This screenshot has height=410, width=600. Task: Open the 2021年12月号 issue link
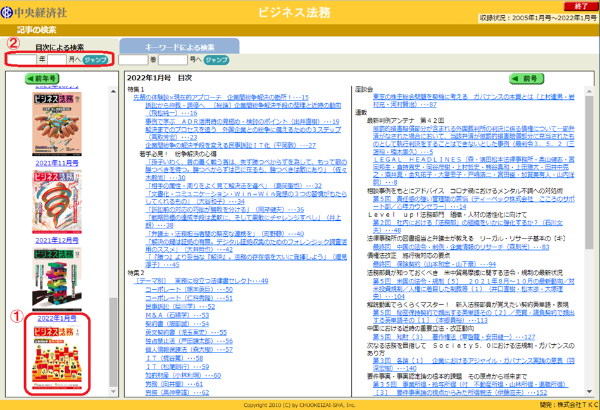click(57, 240)
